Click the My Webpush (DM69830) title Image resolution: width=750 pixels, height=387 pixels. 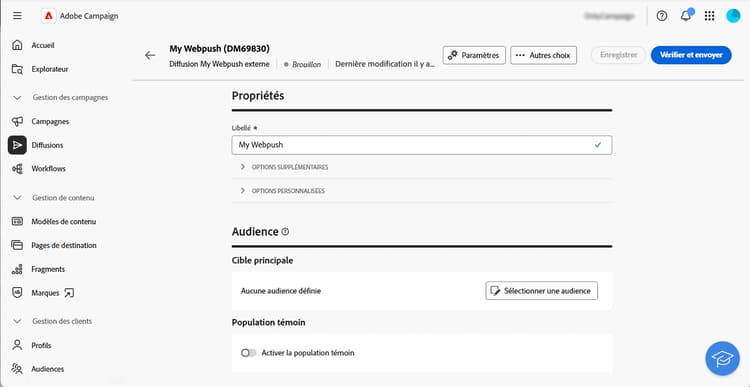220,48
